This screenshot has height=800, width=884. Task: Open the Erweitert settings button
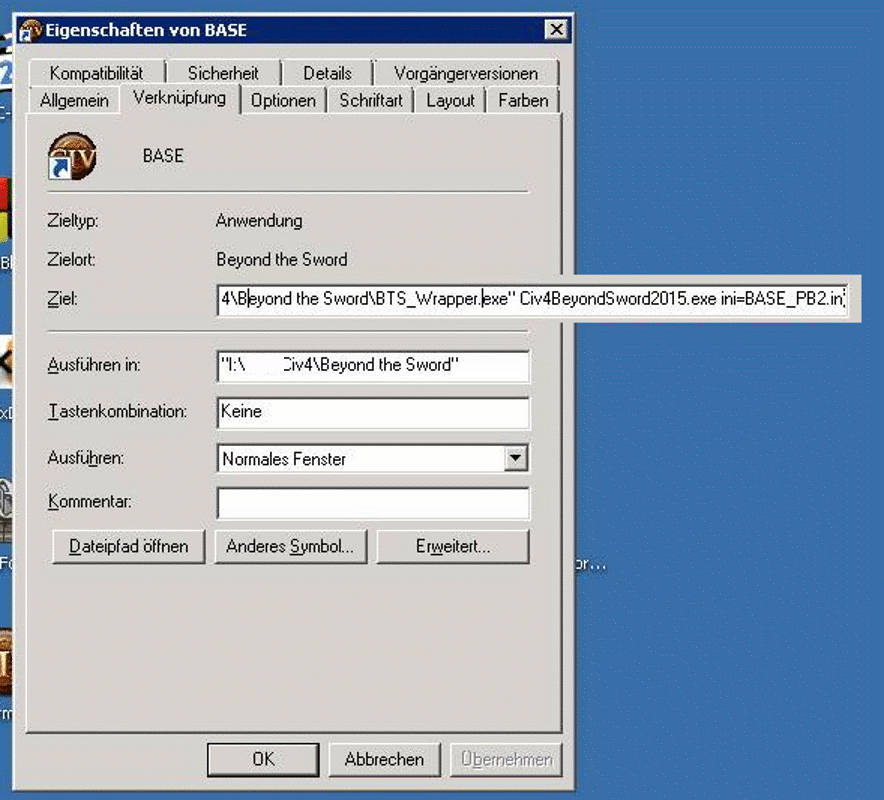[453, 547]
